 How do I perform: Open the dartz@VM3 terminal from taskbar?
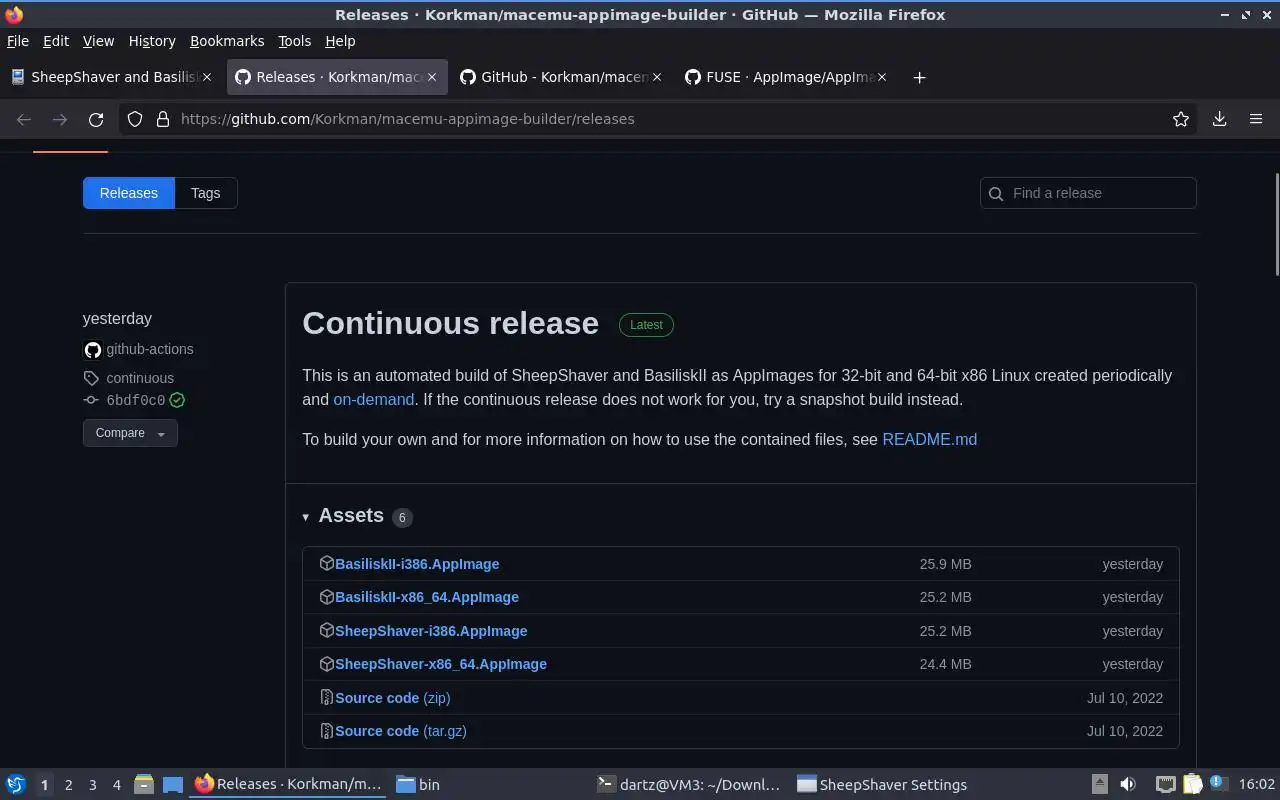(689, 785)
